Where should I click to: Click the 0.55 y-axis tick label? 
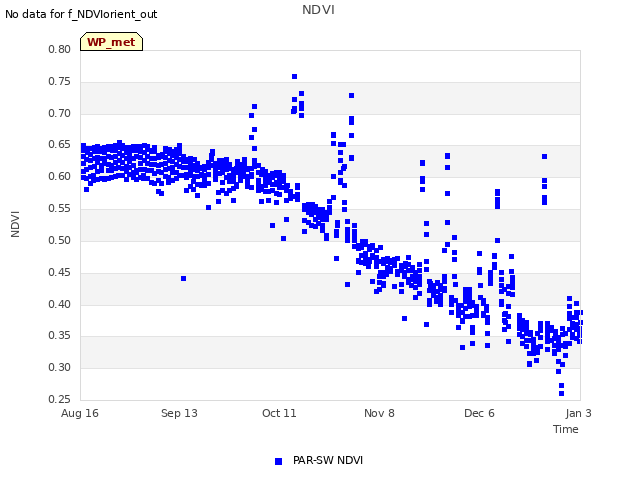60,208
